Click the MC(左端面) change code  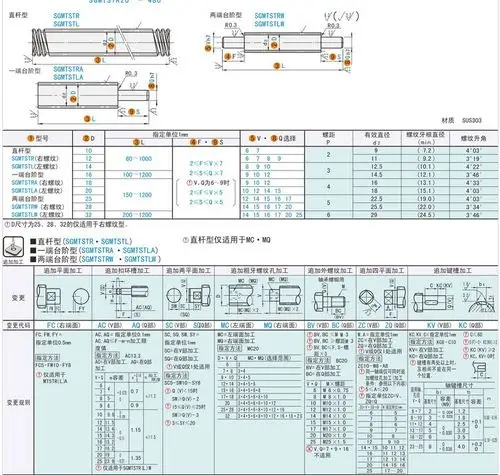click(x=237, y=325)
